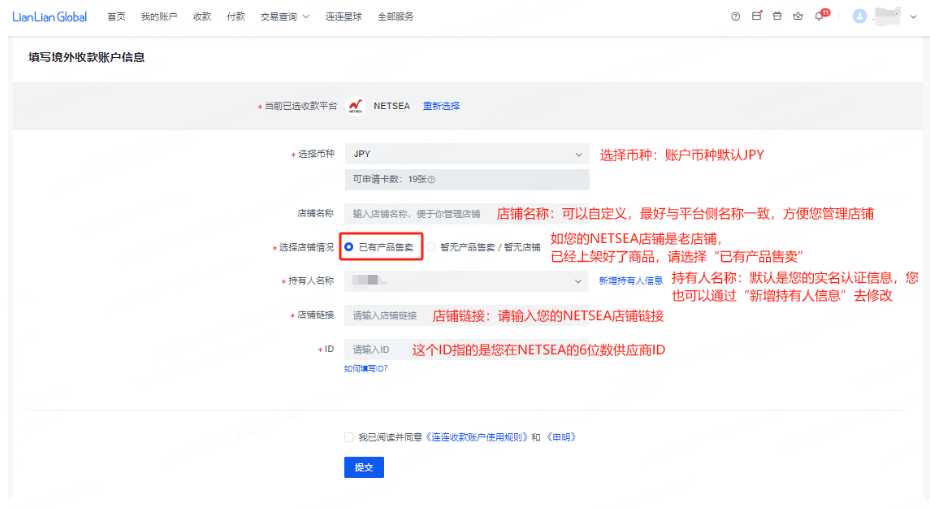
Task: Select the 已有产品售卖 radio option
Action: [x=349, y=247]
